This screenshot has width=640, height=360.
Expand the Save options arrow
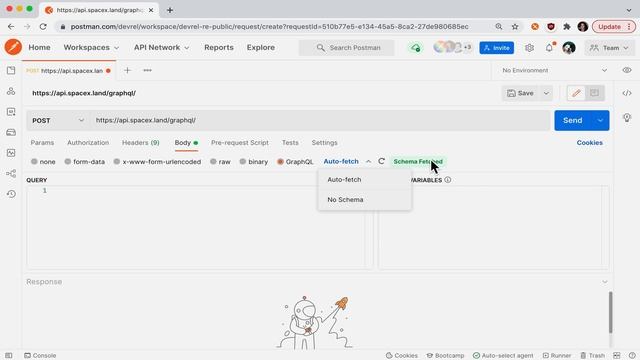pyautogui.click(x=546, y=93)
